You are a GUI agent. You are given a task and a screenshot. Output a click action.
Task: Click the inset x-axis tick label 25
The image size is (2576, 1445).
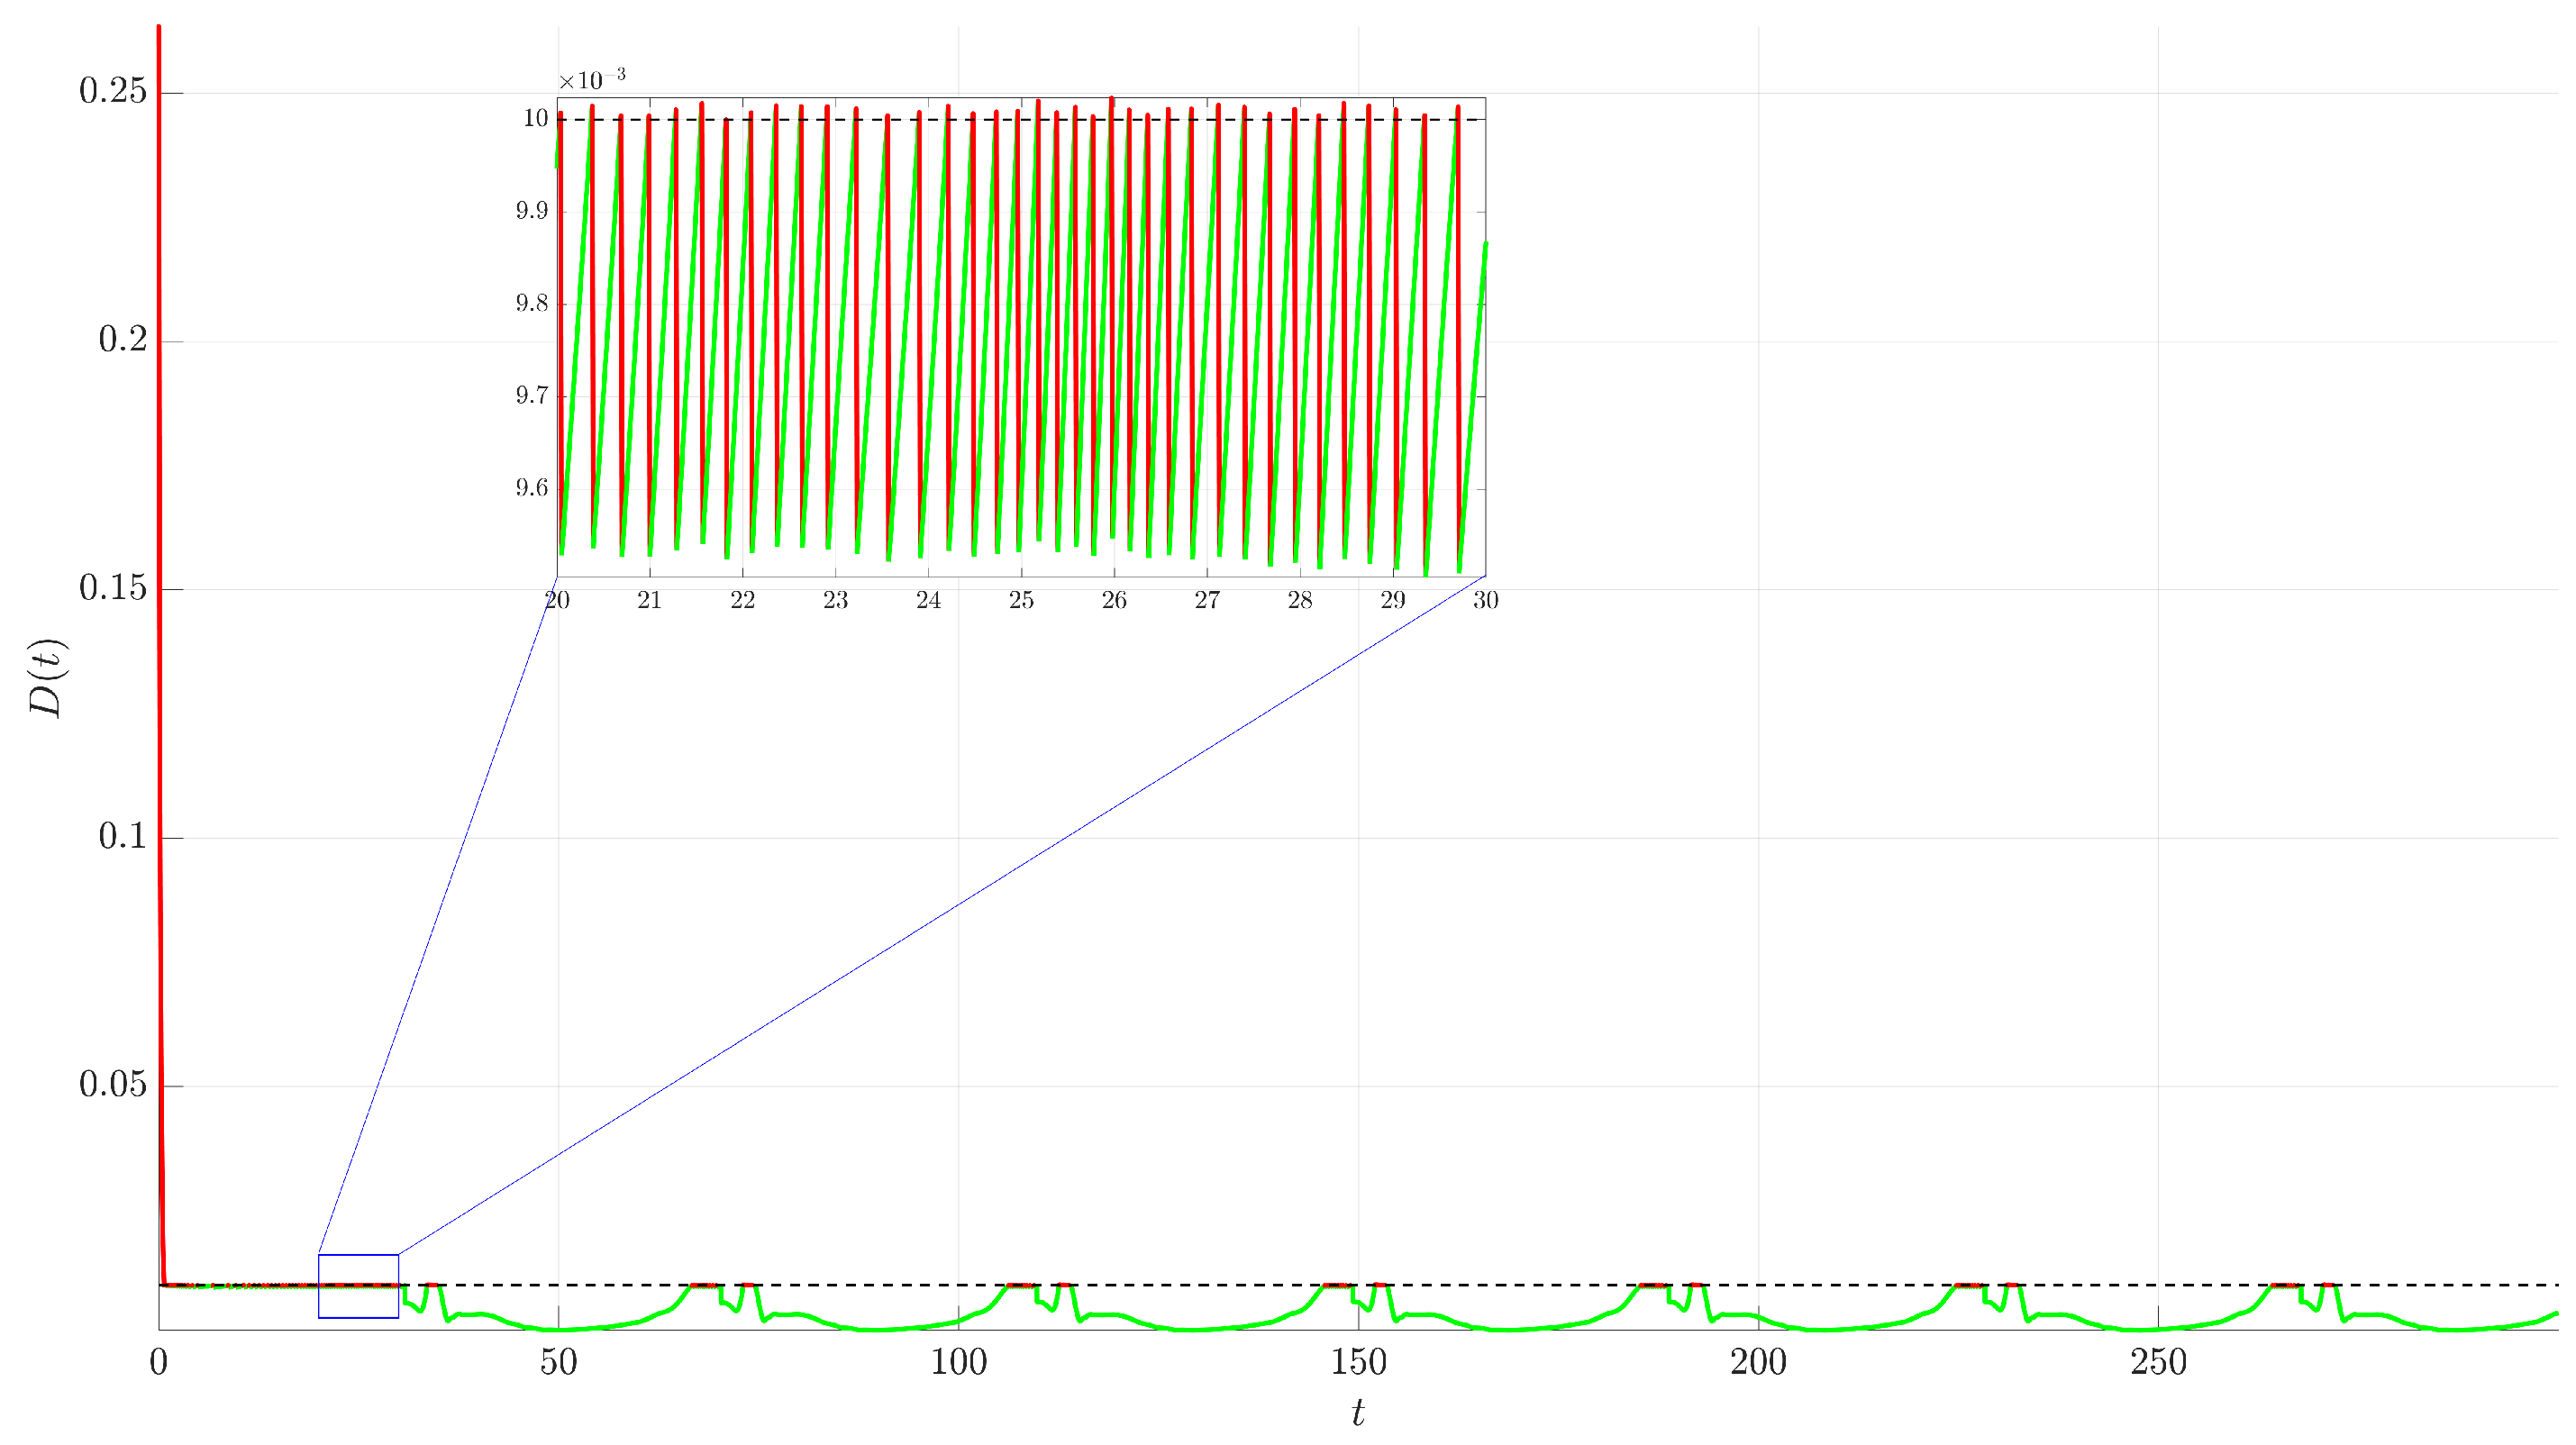tap(1021, 600)
